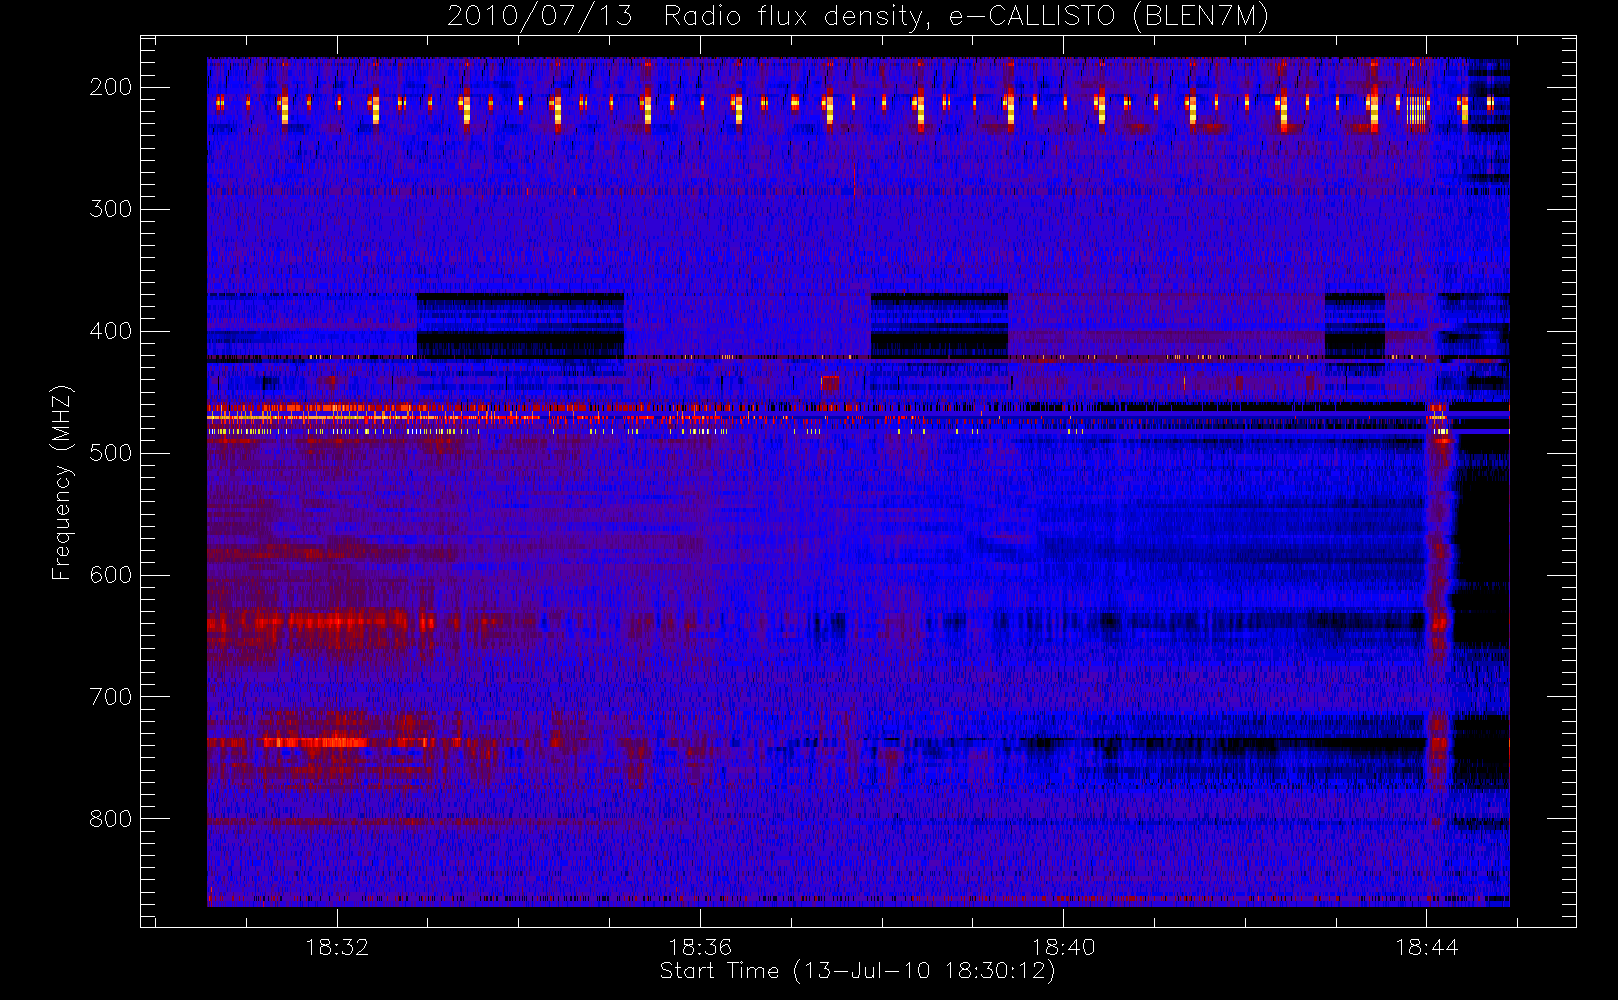
Task: Select the 700 frequency tick label
Action: pos(111,697)
